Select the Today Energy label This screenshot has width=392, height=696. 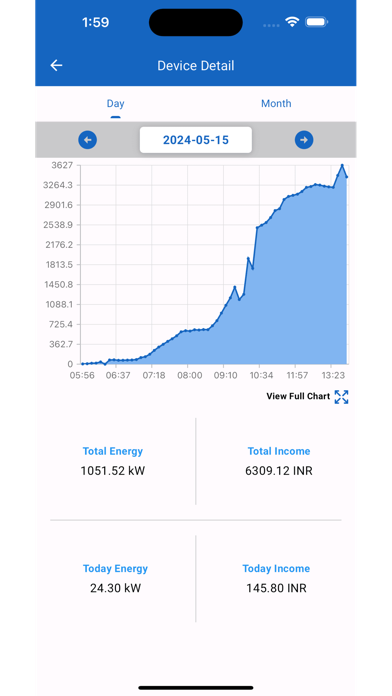(x=115, y=569)
